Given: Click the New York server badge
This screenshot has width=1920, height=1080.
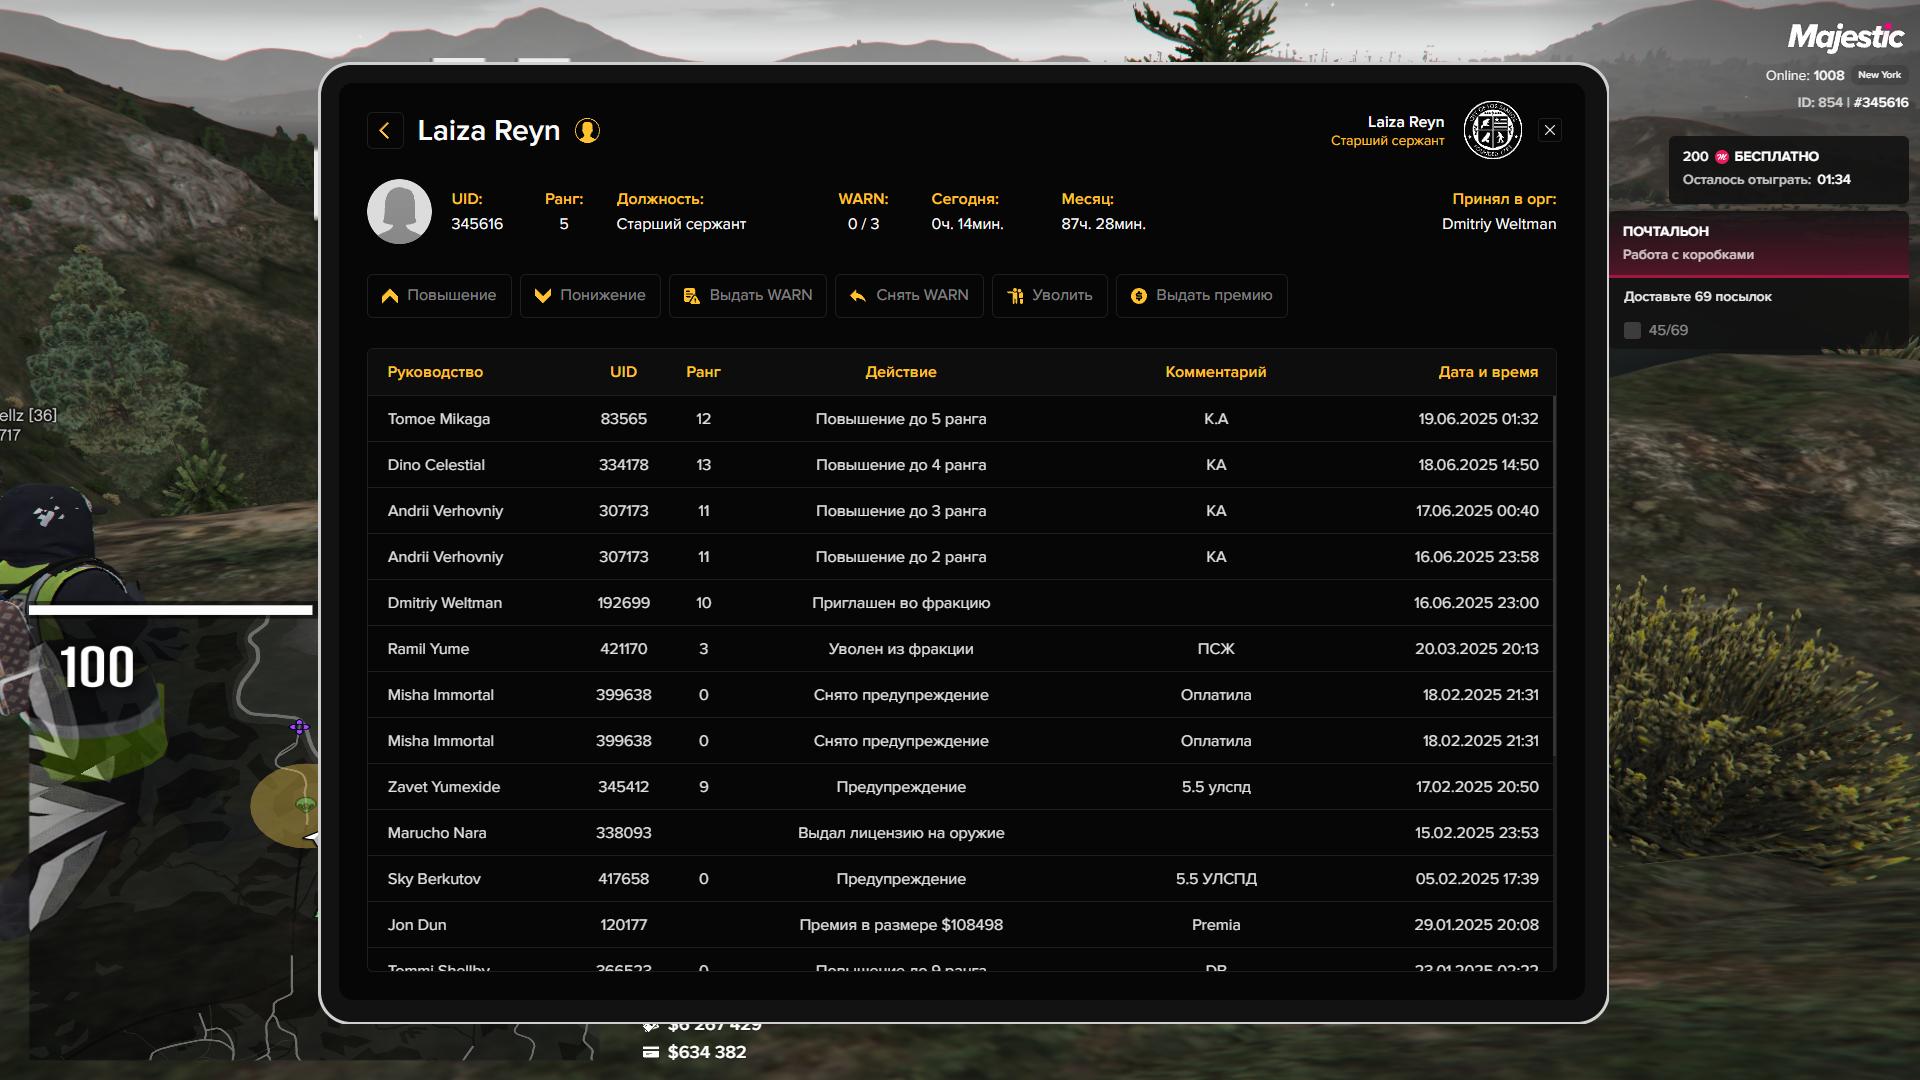Looking at the screenshot, I should 1879,75.
